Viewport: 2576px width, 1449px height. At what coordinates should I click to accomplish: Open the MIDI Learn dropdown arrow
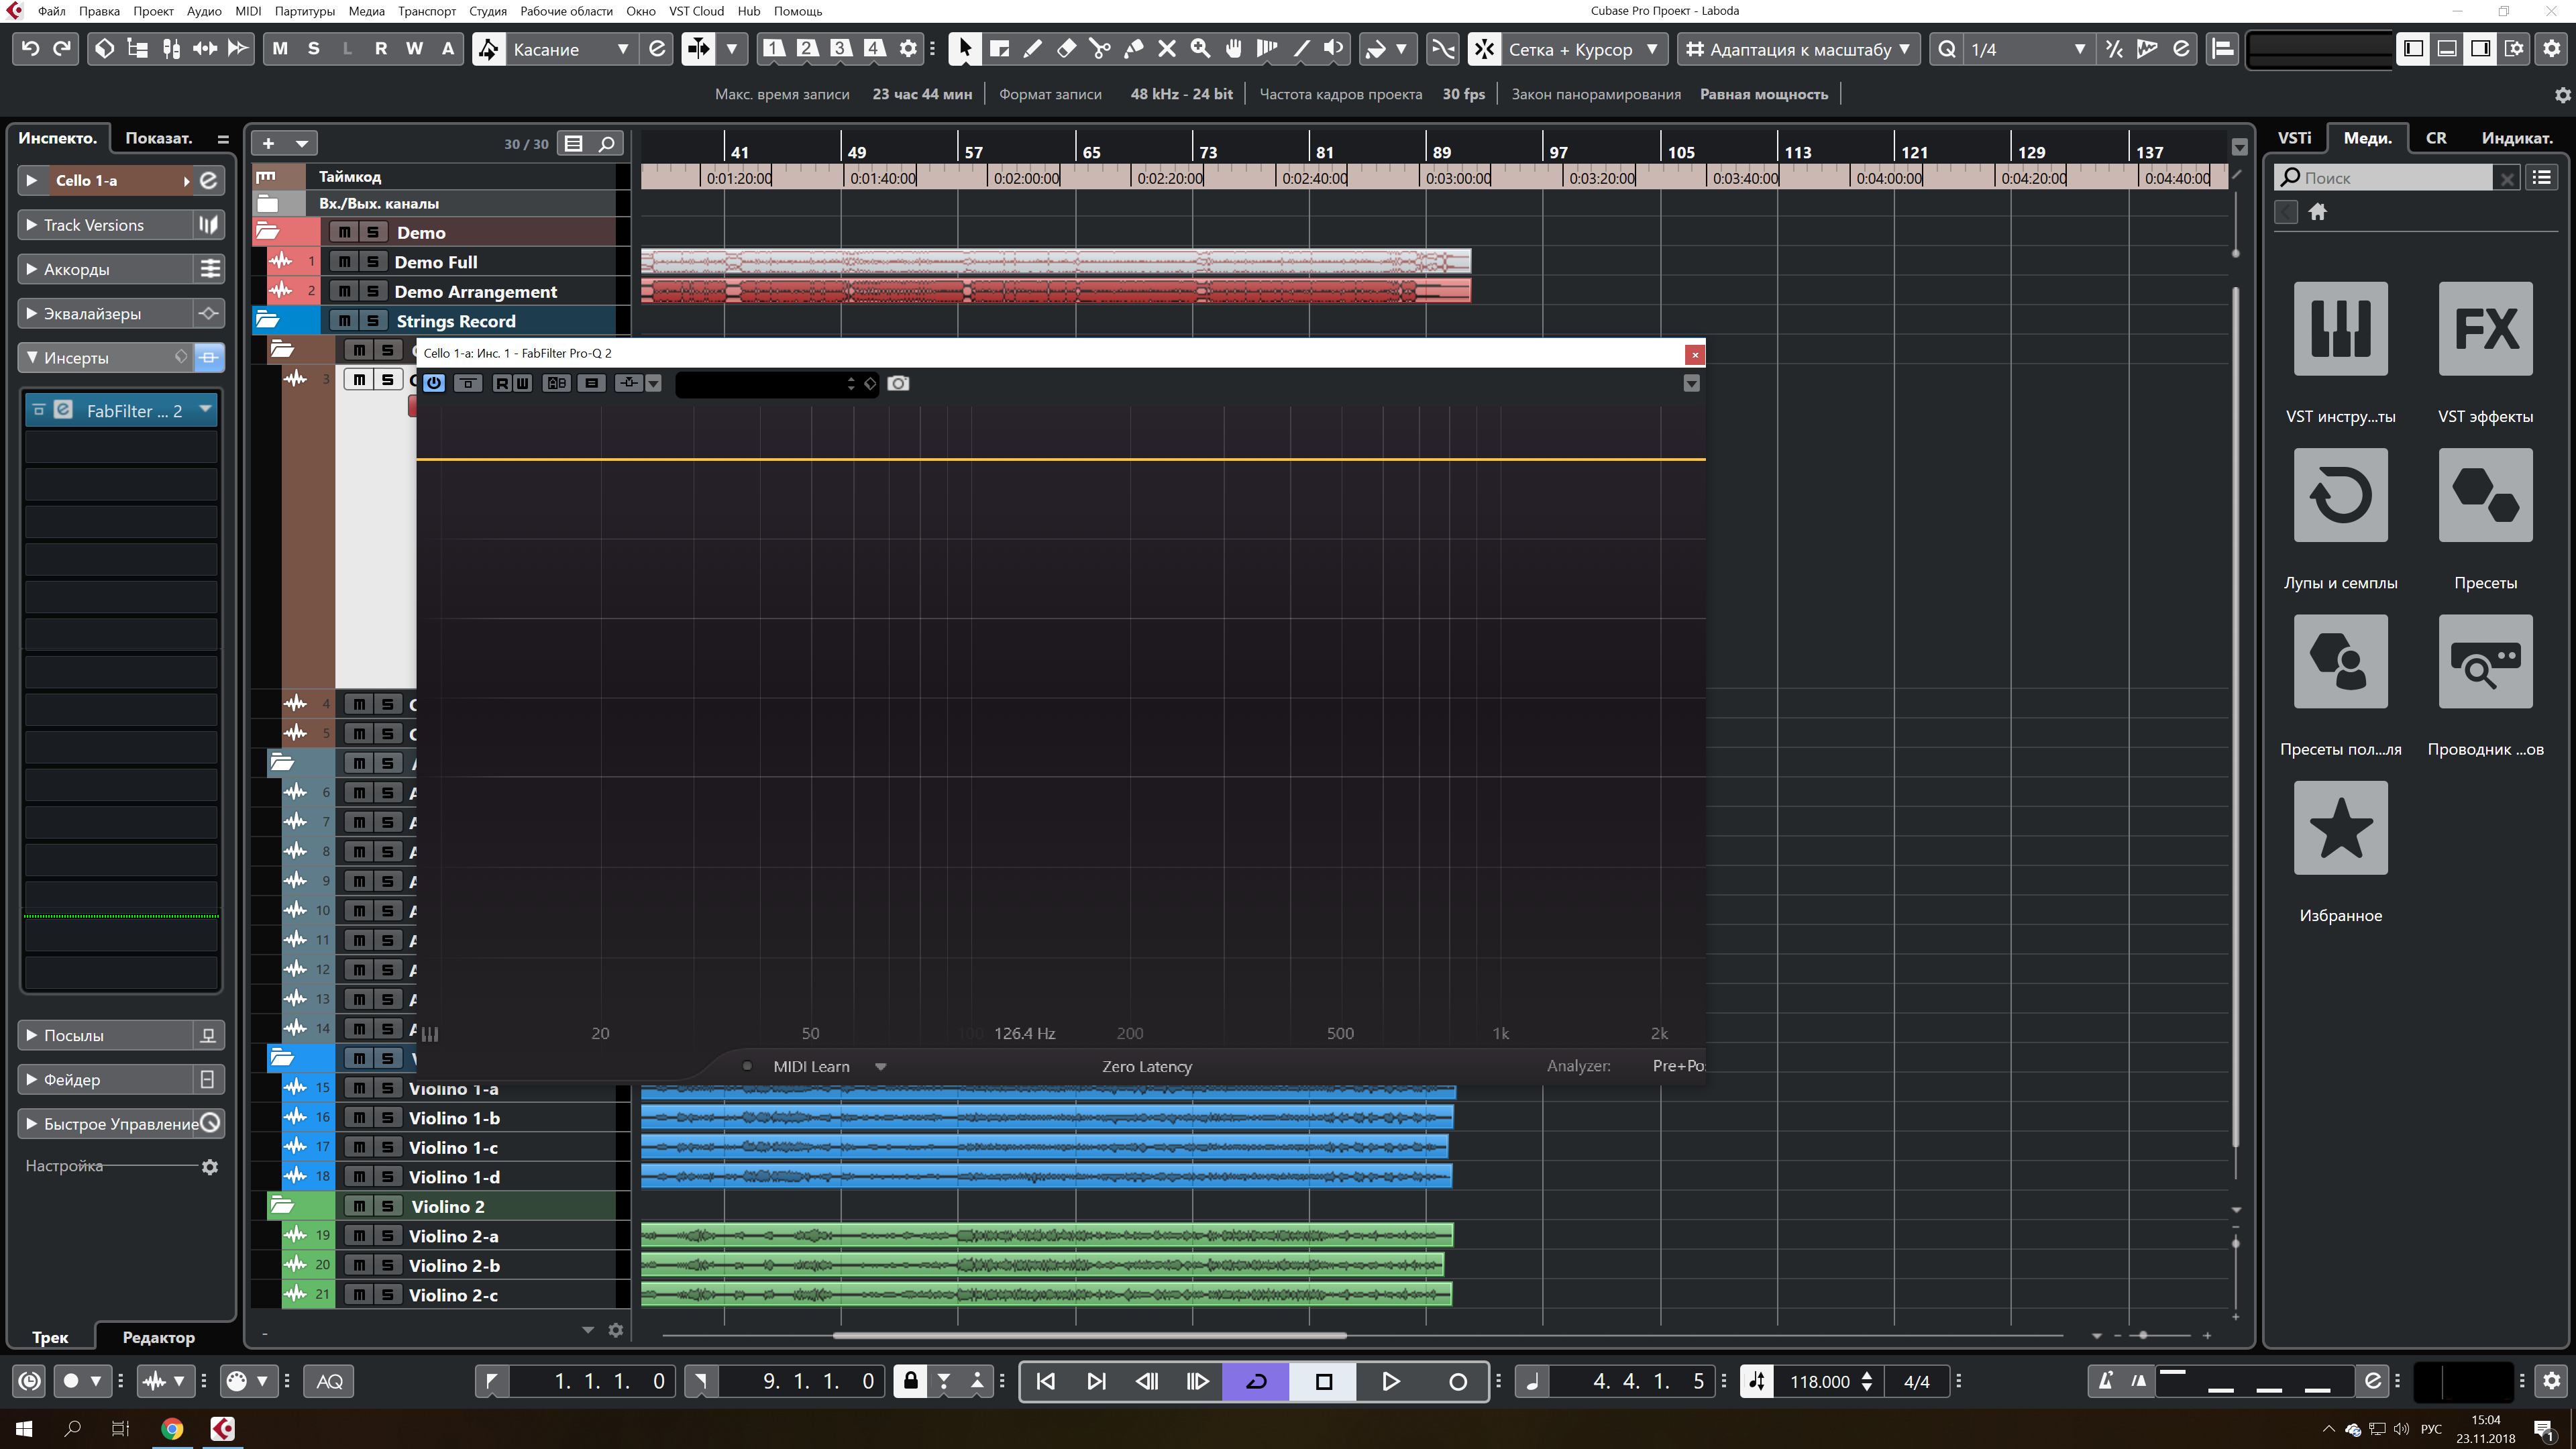[x=880, y=1066]
